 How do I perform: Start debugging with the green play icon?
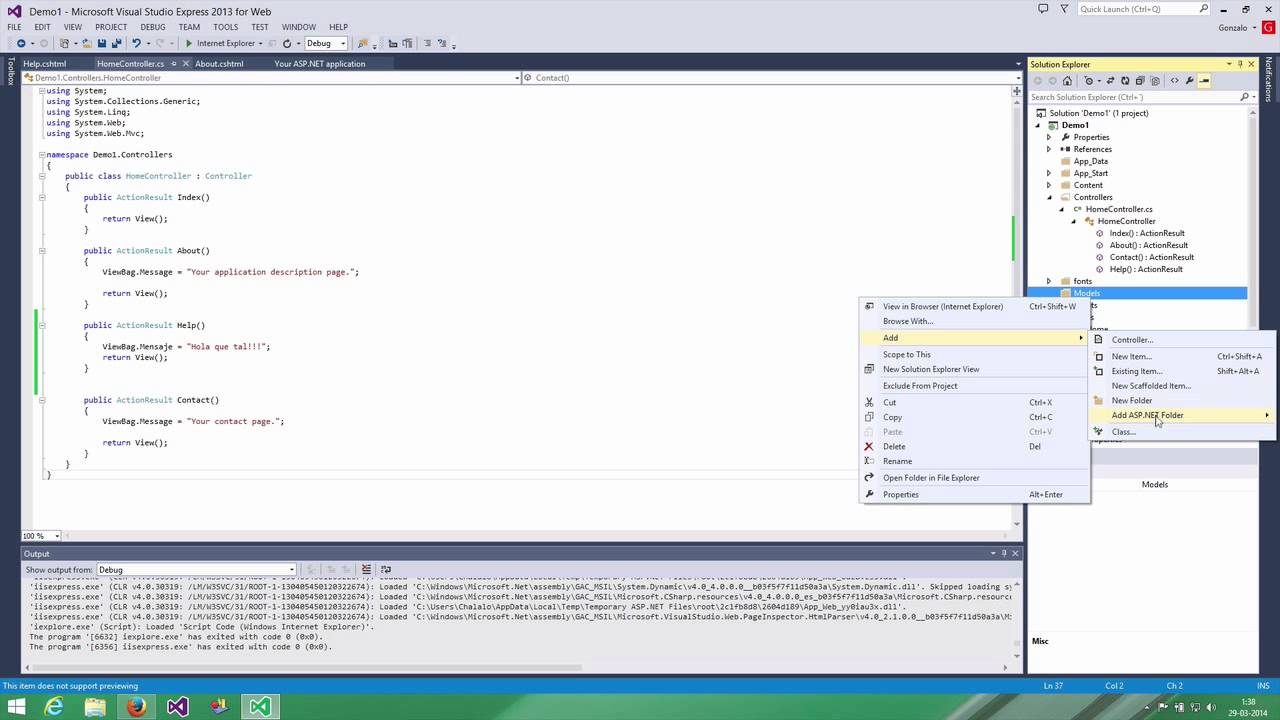coord(188,43)
